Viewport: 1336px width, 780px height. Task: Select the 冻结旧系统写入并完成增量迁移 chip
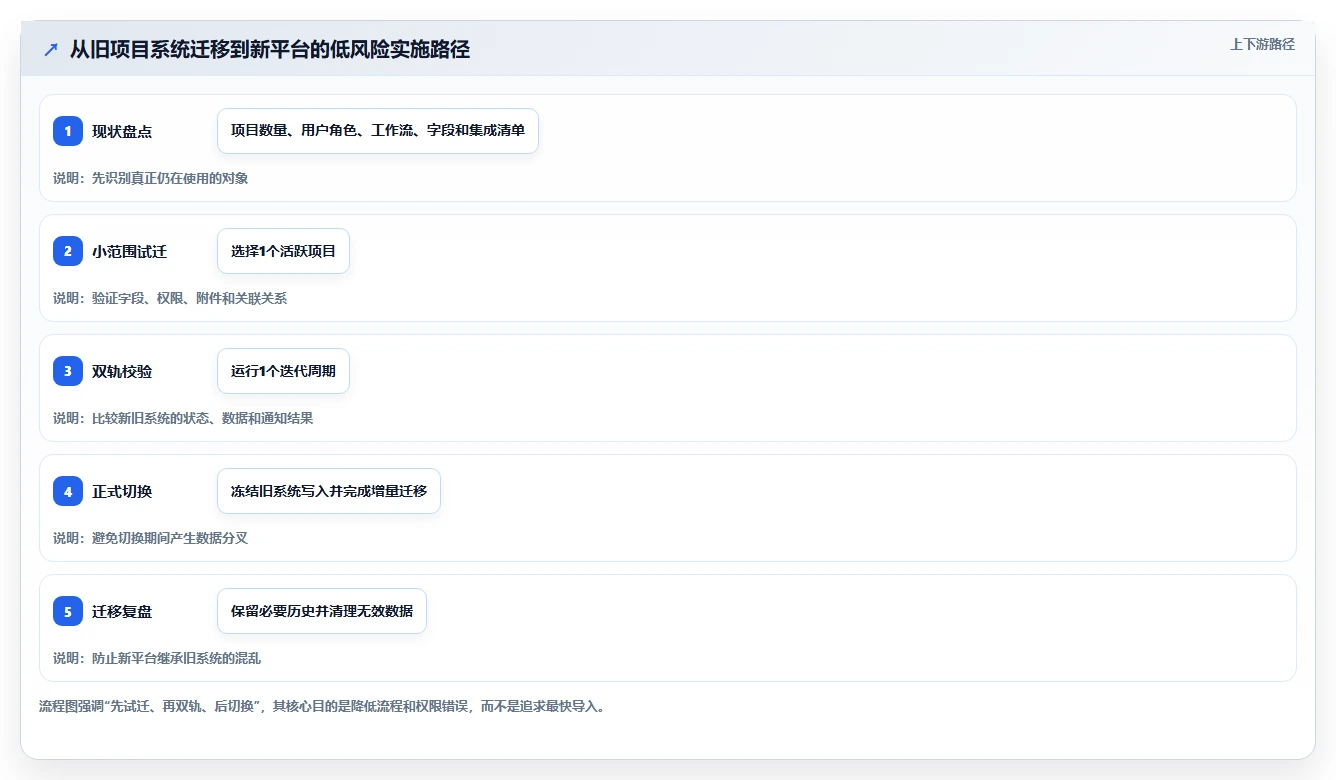pos(329,491)
